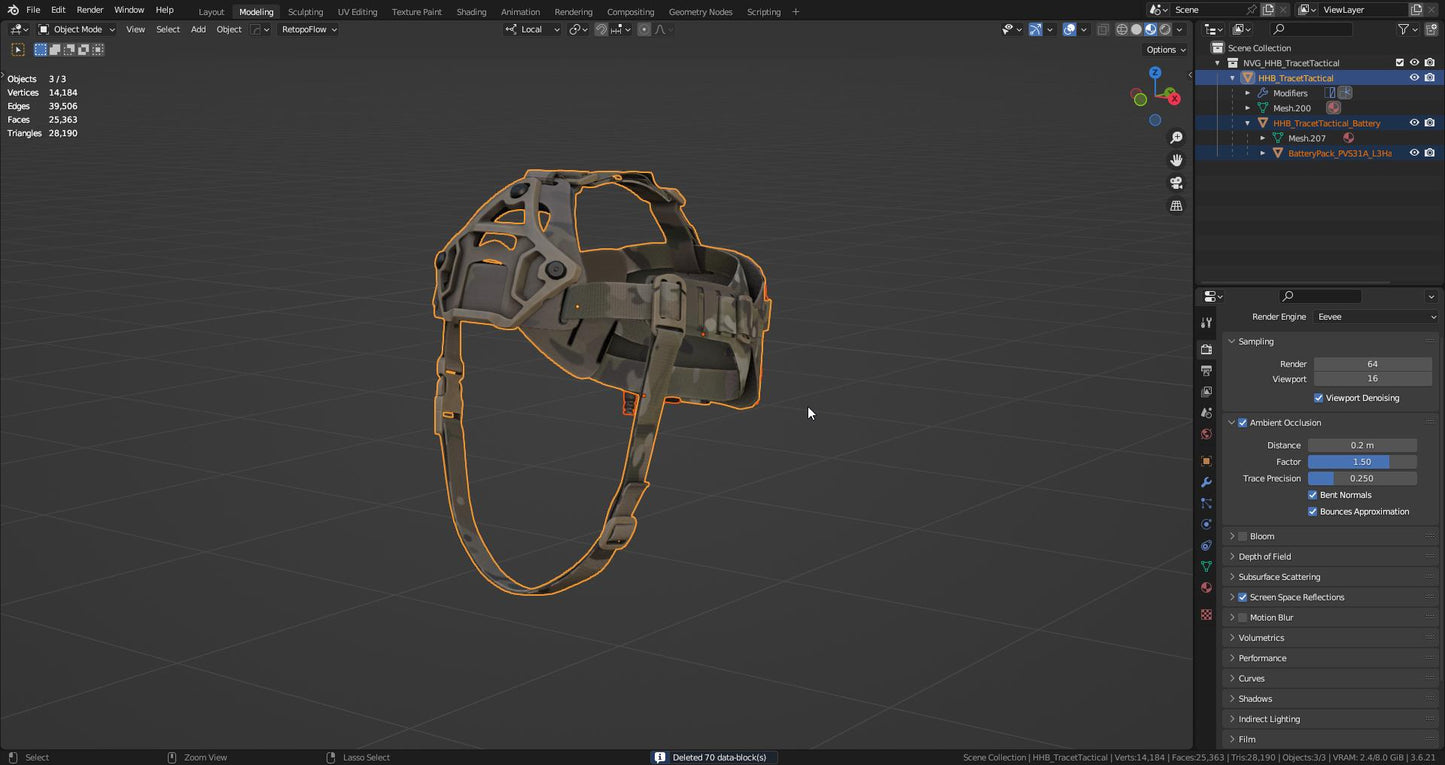
Task: Open the Output properties printer tab
Action: [x=1206, y=371]
